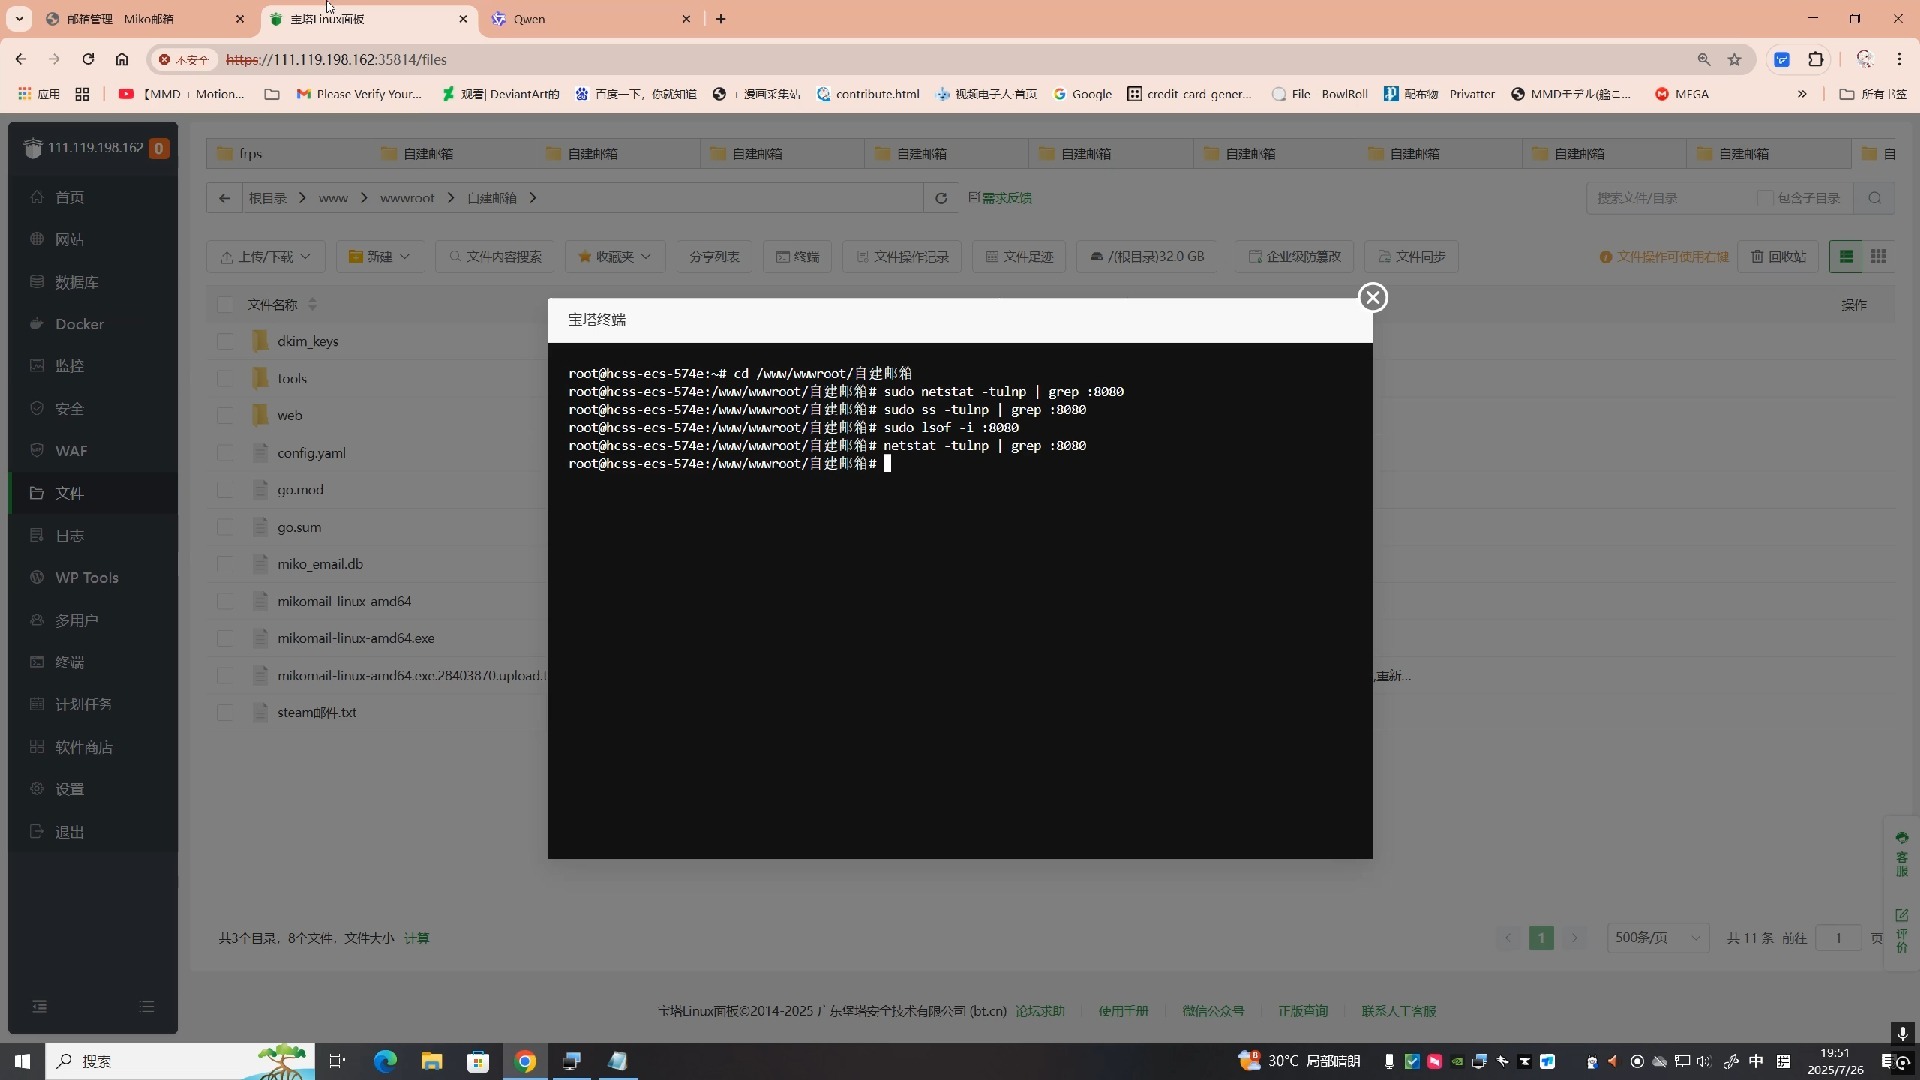
Task: Open the 回收站 recycle bin
Action: [x=1778, y=257]
